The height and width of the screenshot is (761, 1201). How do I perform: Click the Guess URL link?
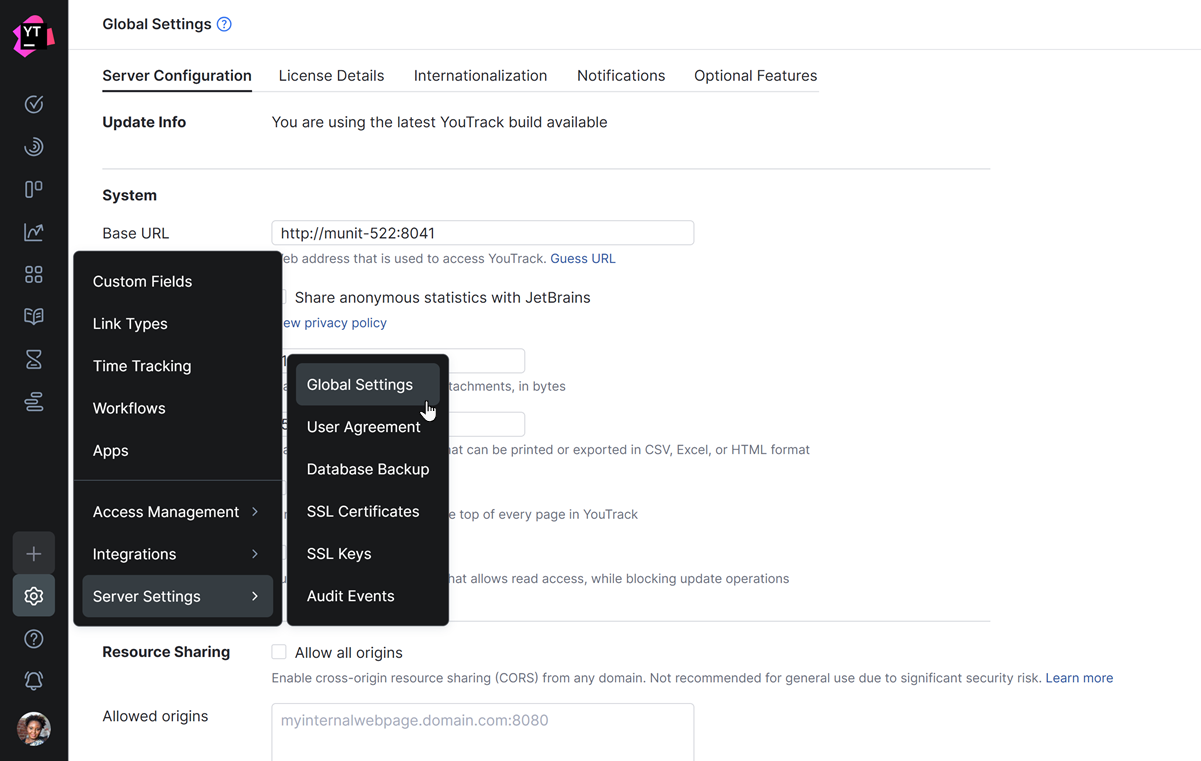(582, 258)
